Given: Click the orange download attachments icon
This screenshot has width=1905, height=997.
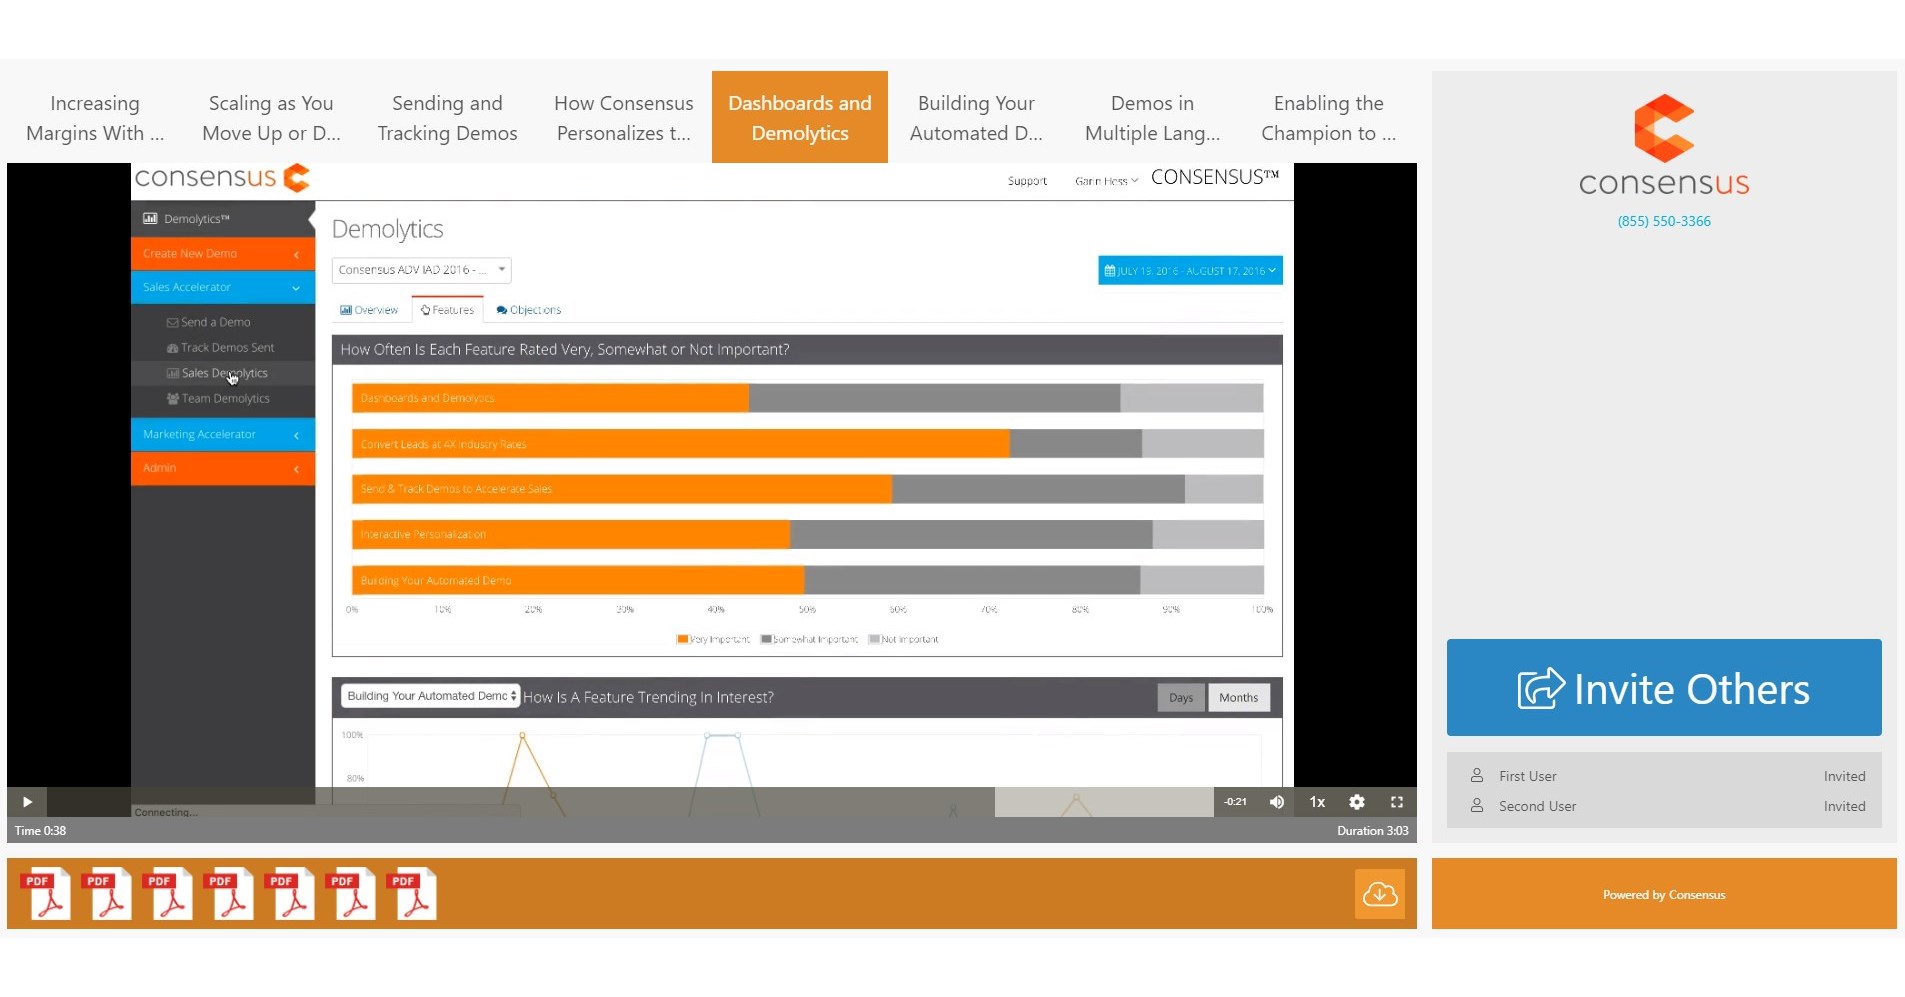Looking at the screenshot, I should [x=1380, y=893].
